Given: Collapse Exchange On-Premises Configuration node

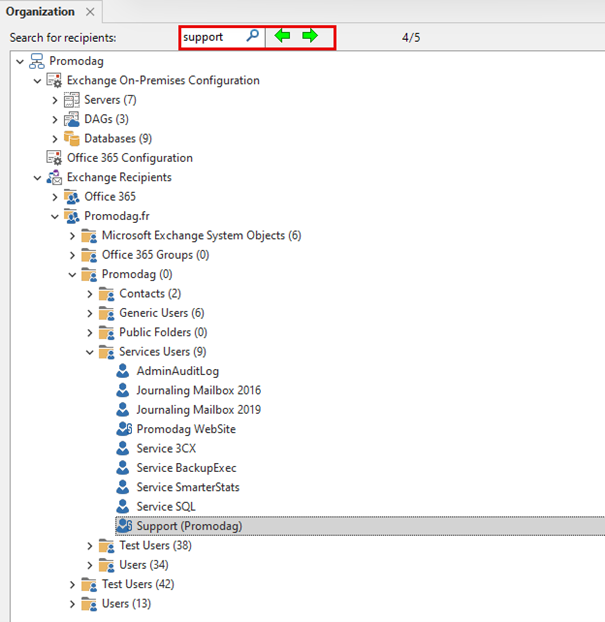Looking at the screenshot, I should click(x=37, y=81).
